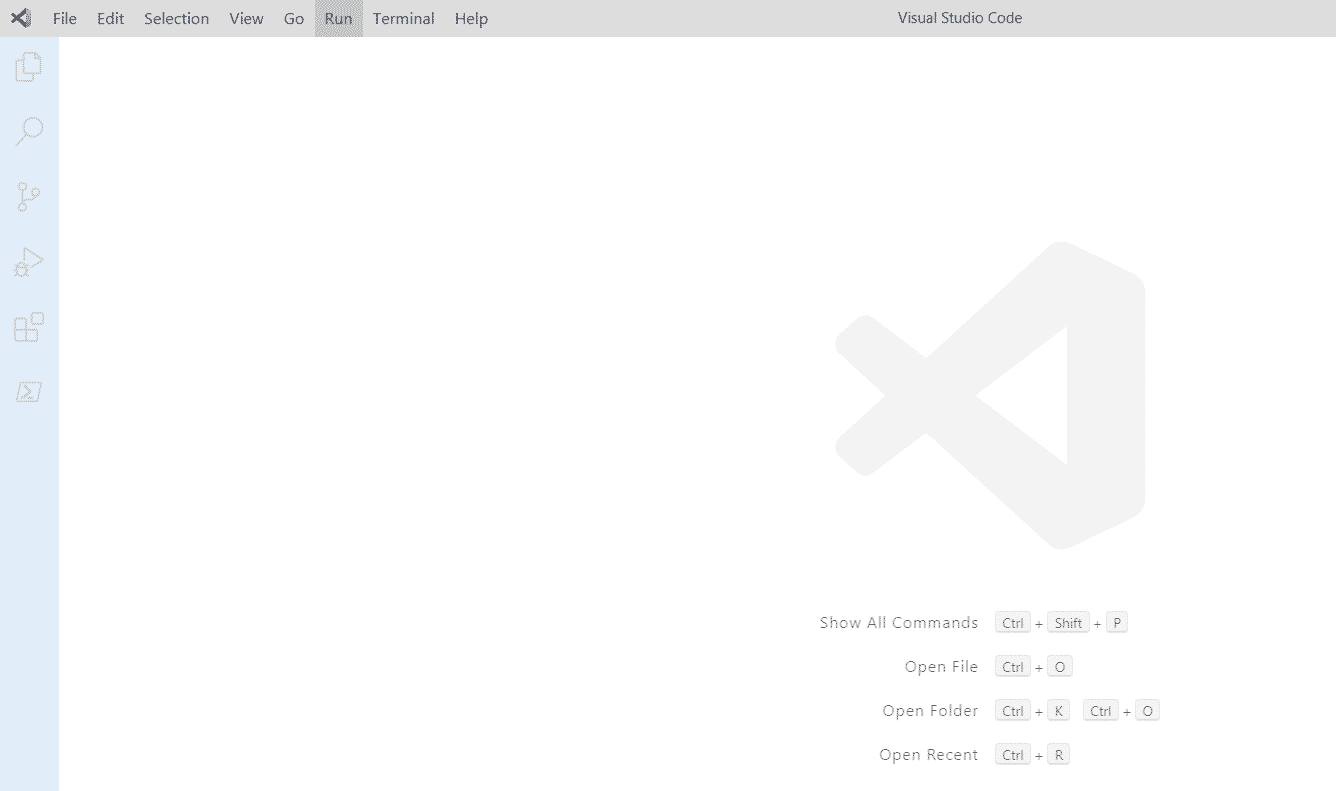Open the Extensions view icon
The width and height of the screenshot is (1336, 791).
point(29,327)
